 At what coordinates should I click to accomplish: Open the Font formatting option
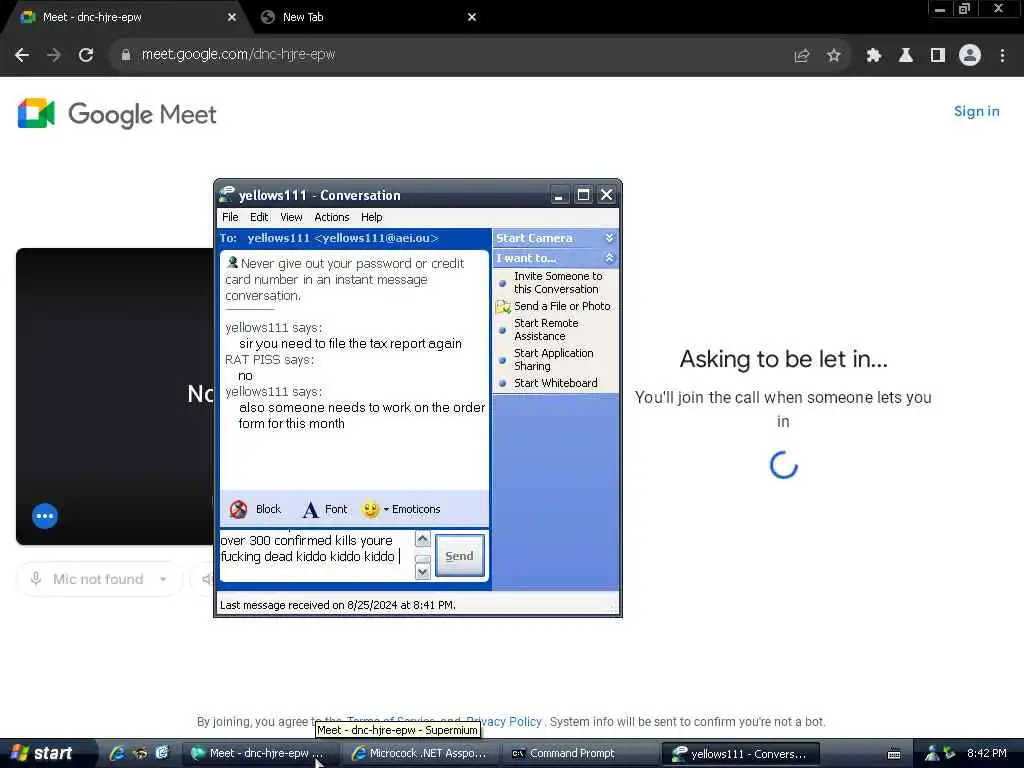click(x=326, y=509)
